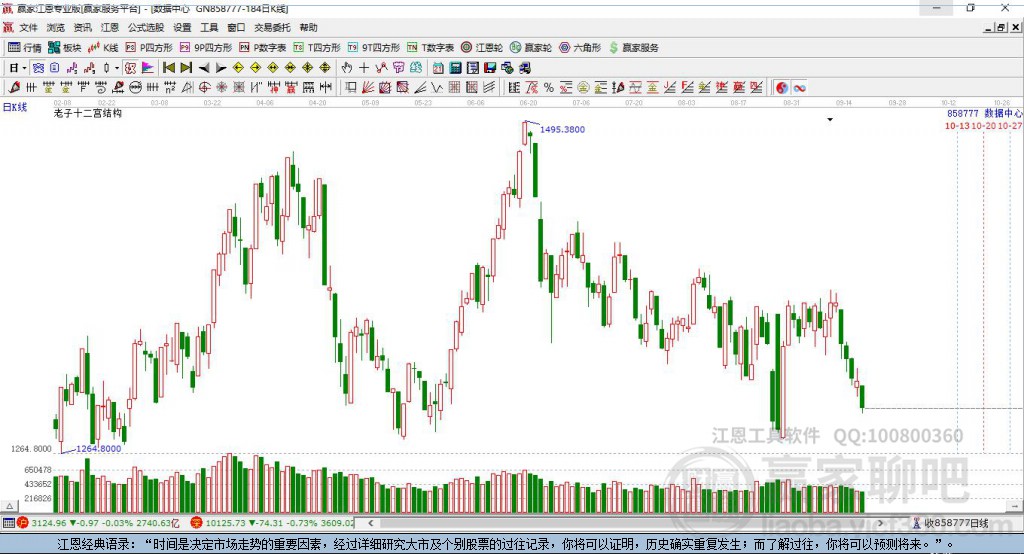Click the K线 toolbar button
The width and height of the screenshot is (1024, 554).
tap(103, 48)
